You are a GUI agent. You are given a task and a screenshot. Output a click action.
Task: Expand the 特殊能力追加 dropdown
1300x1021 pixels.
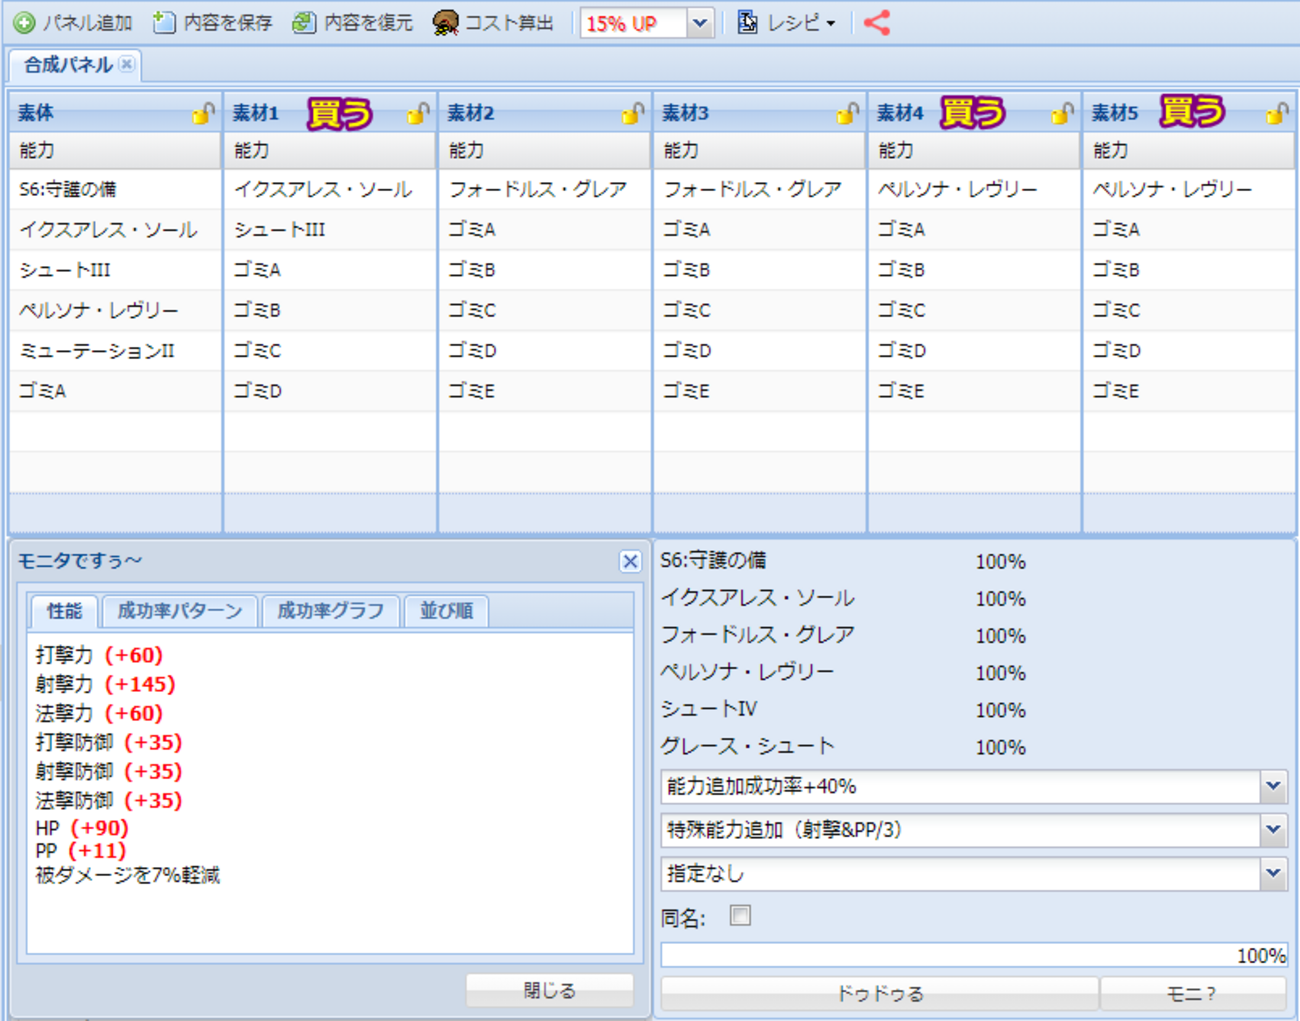click(1273, 830)
